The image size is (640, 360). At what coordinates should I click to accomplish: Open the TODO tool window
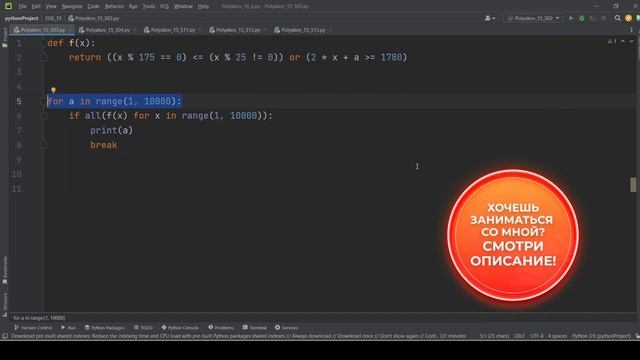click(x=143, y=327)
